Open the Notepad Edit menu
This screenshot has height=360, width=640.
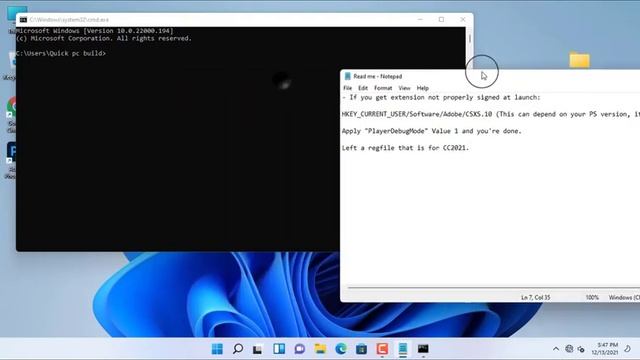click(x=363, y=88)
